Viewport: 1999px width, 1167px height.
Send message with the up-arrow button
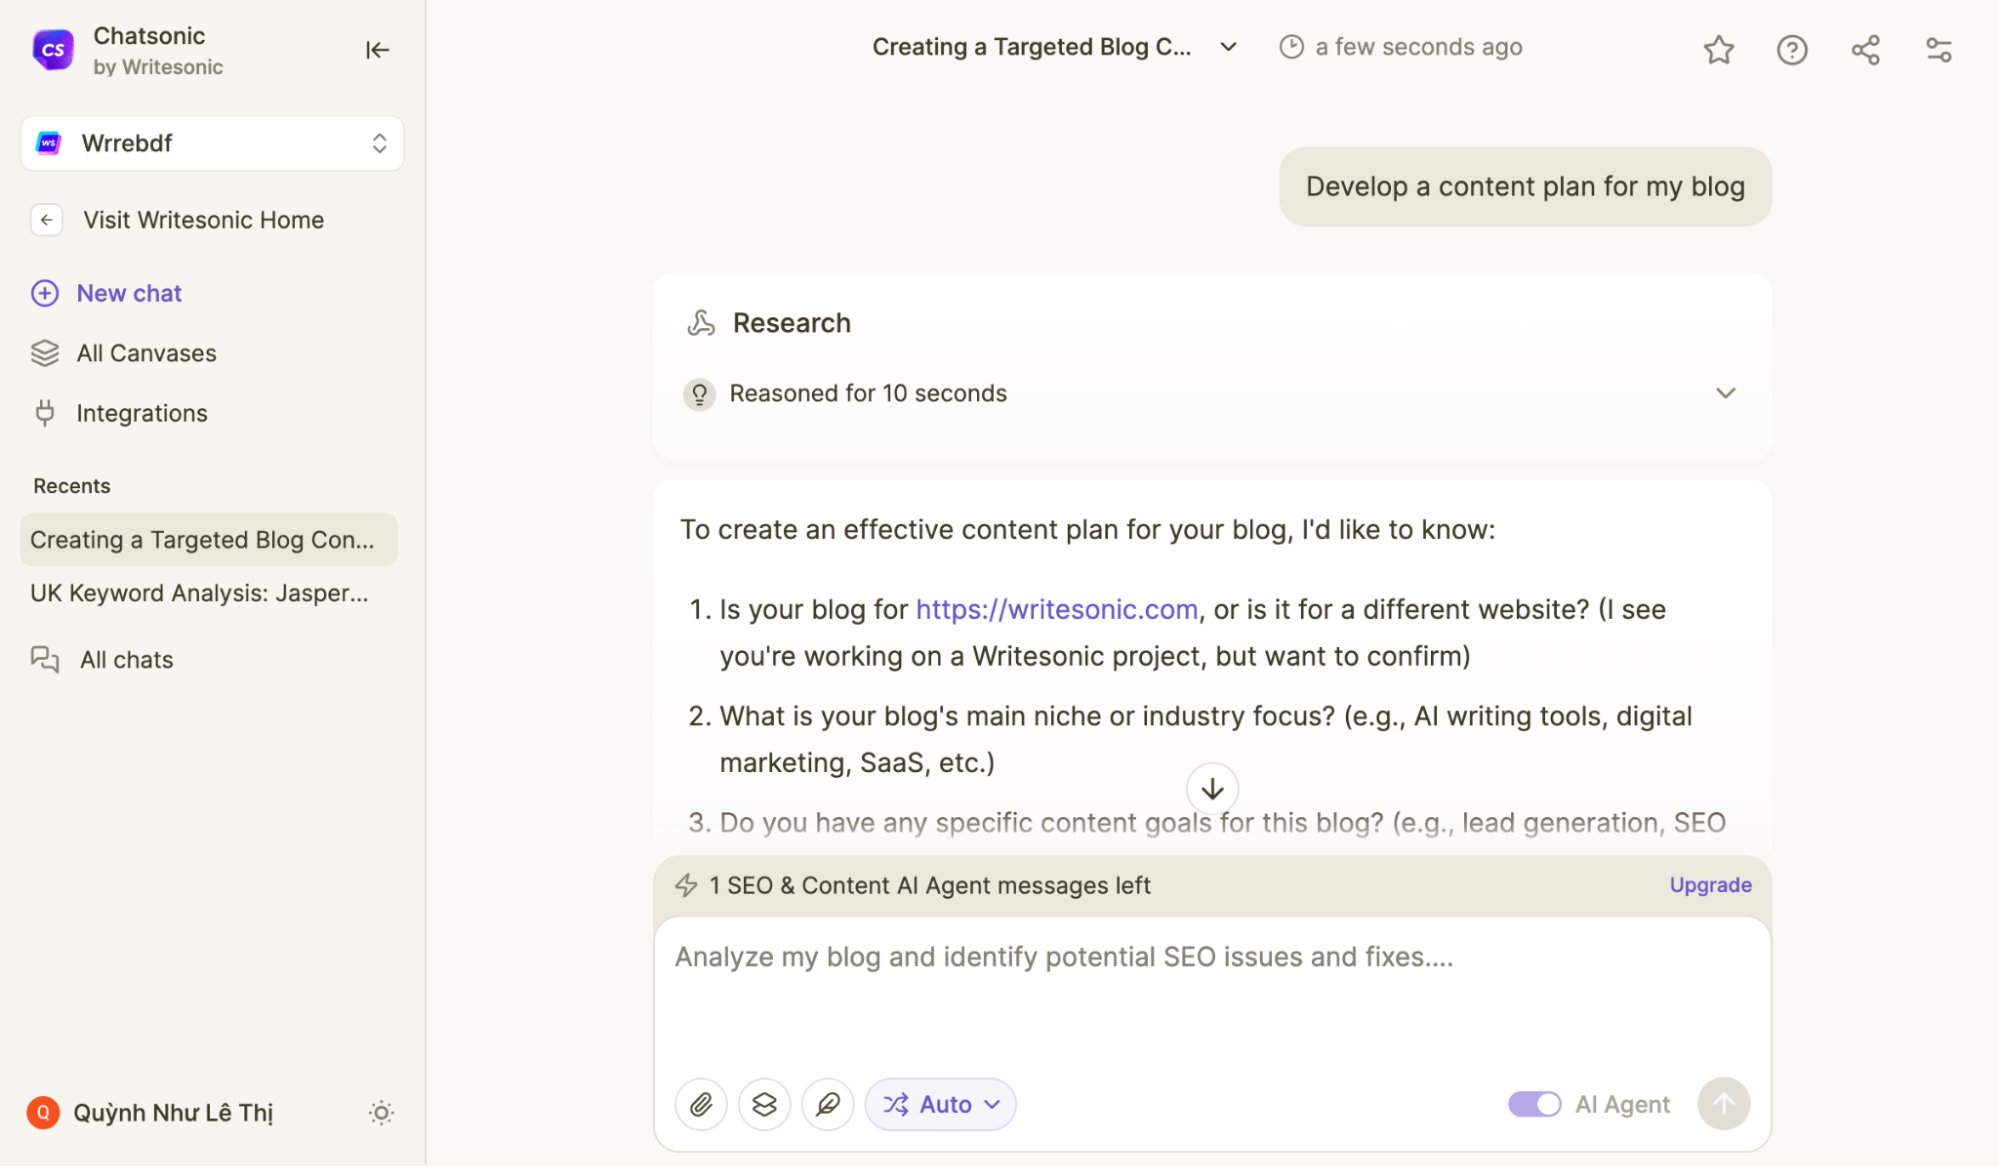point(1724,1104)
